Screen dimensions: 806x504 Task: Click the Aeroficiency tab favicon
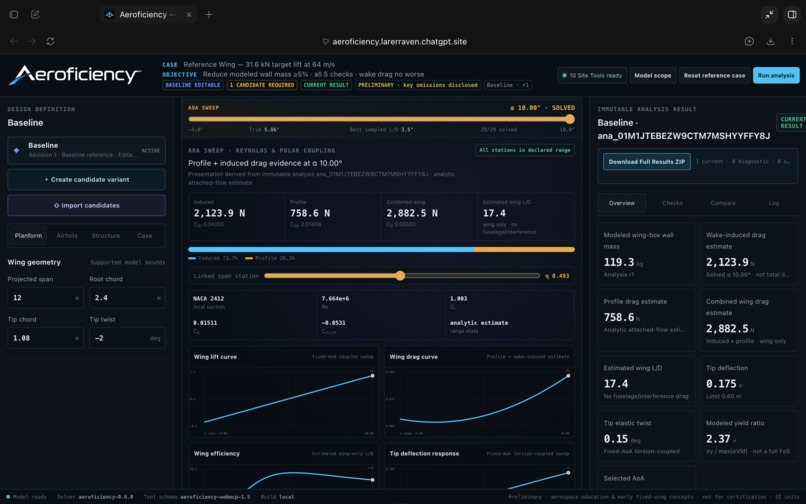[x=109, y=14]
